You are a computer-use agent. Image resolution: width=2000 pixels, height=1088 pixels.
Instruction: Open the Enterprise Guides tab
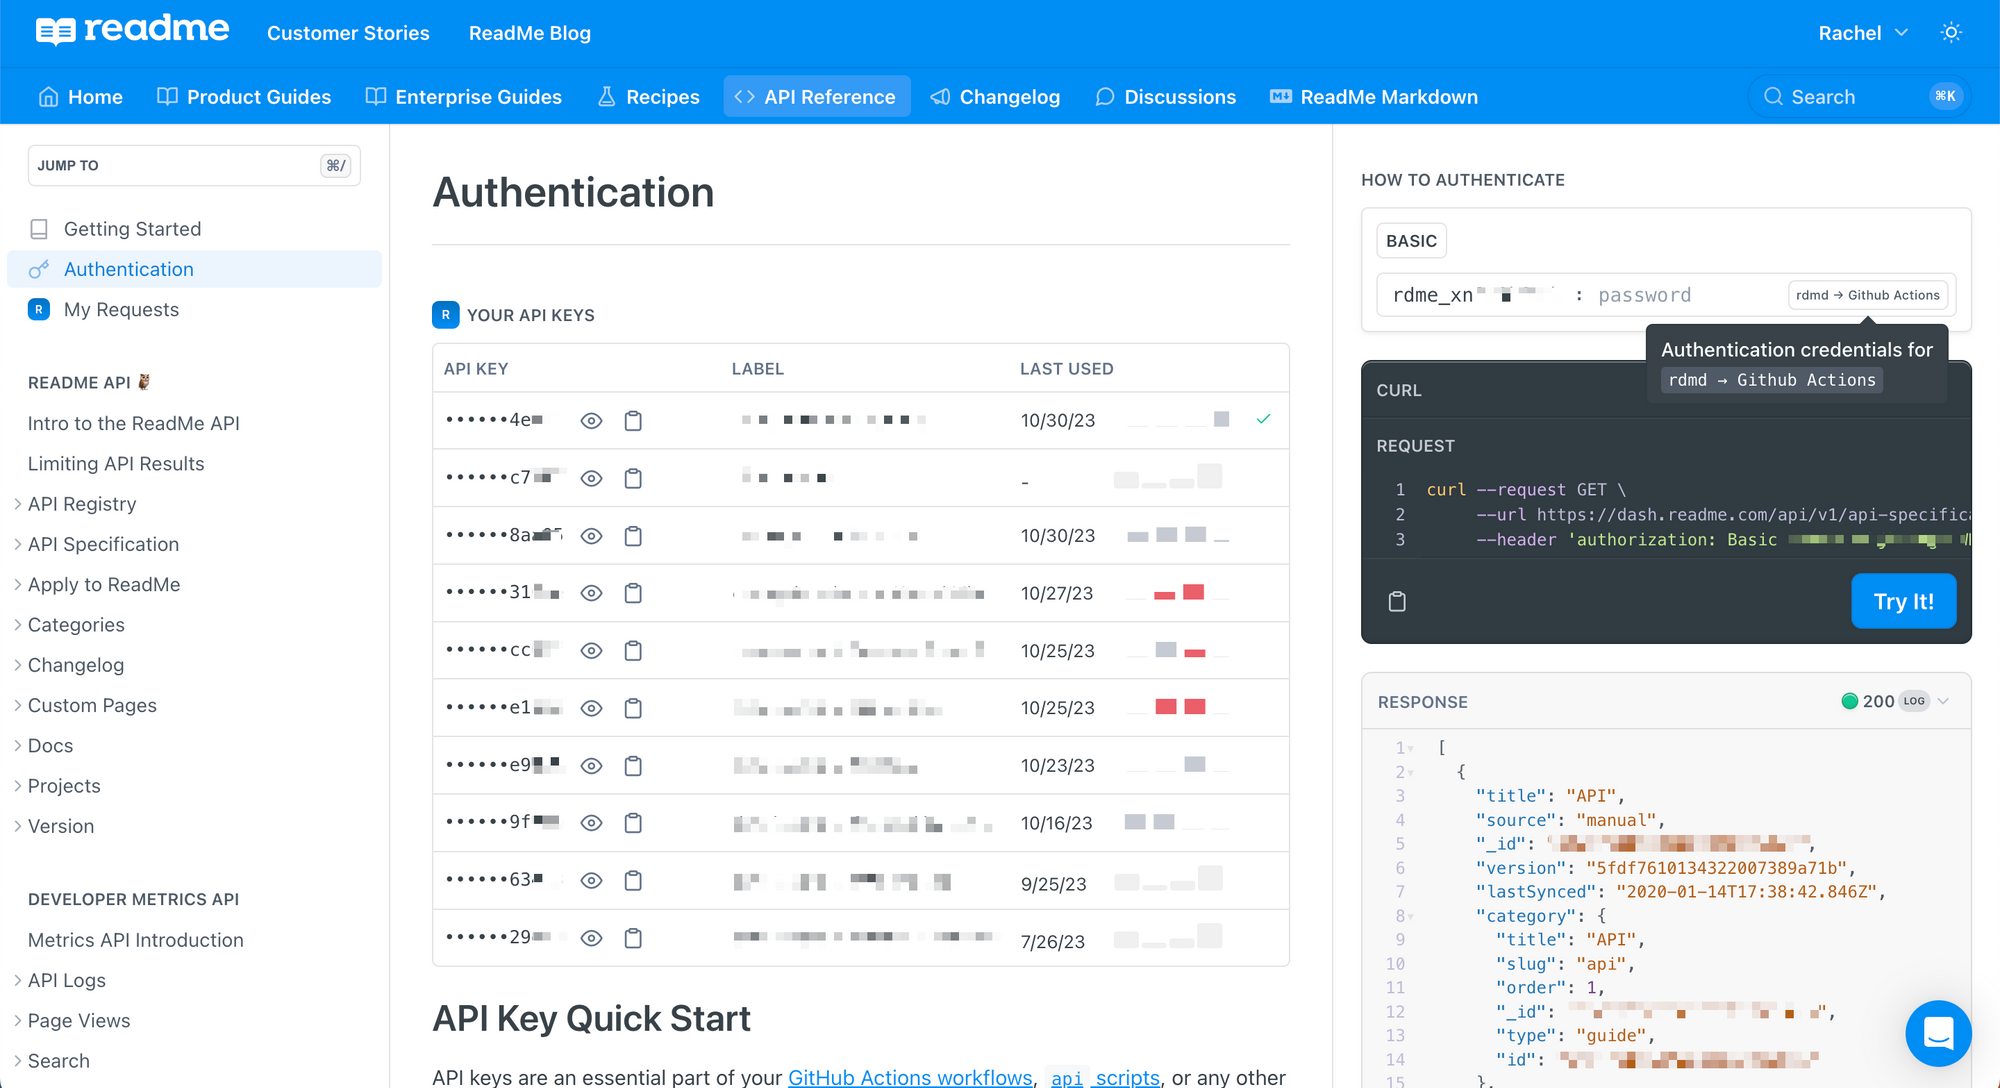(x=464, y=97)
